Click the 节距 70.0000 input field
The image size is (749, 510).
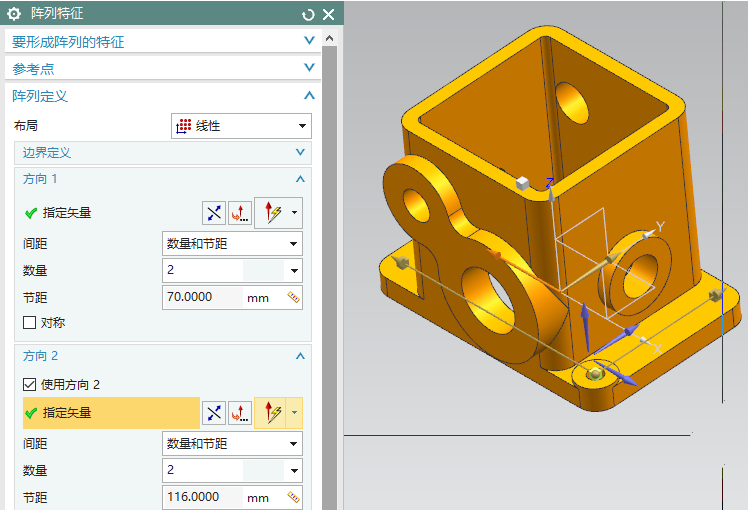203,297
